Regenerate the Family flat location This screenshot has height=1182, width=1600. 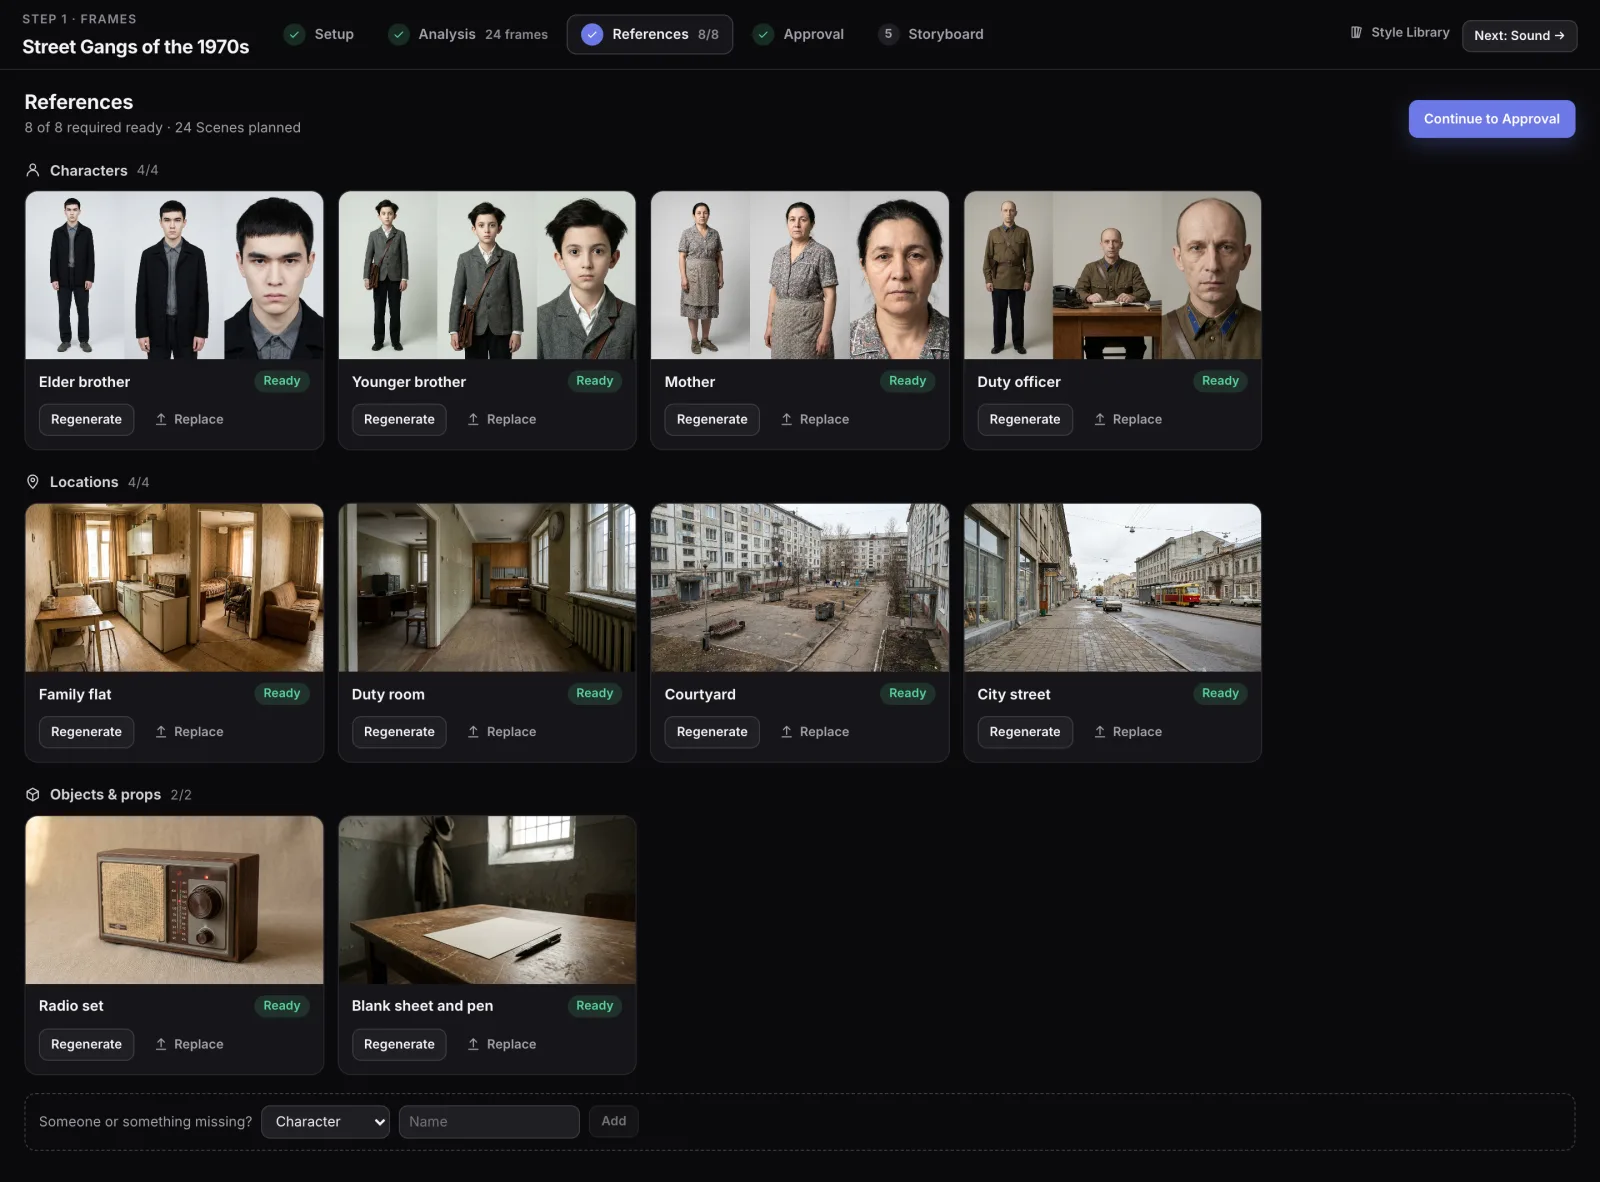pyautogui.click(x=86, y=732)
